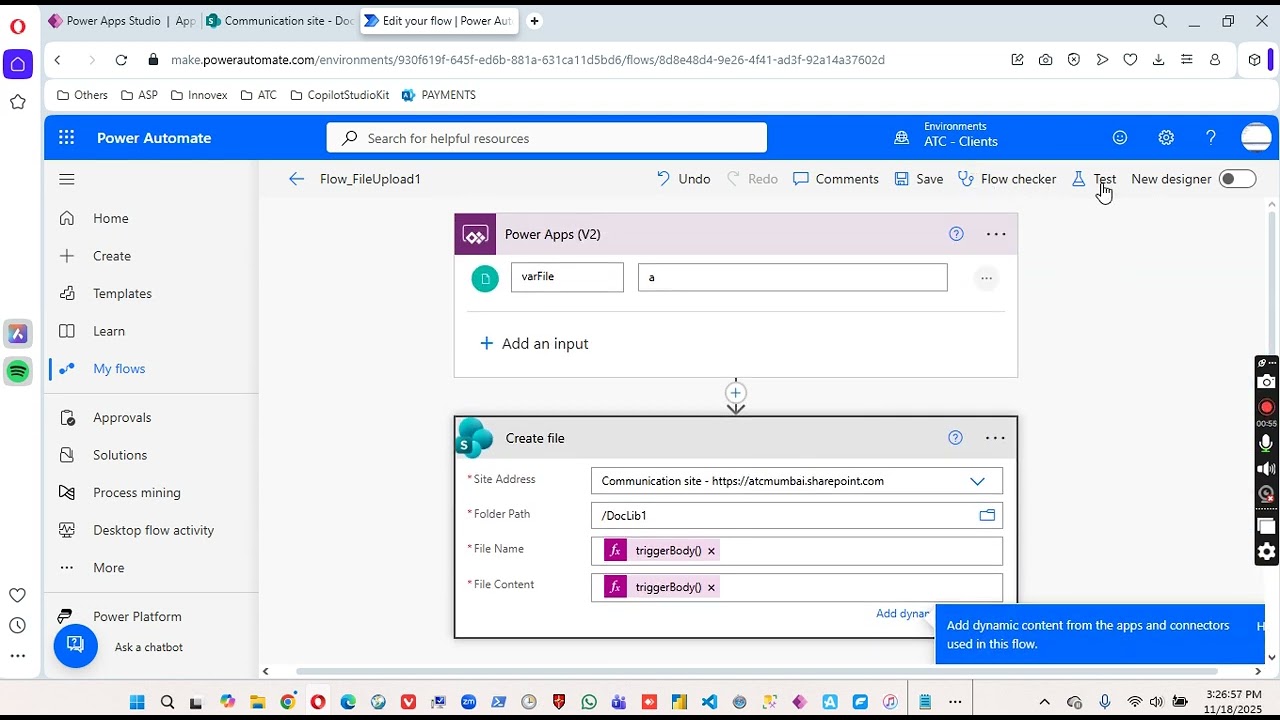1280x720 pixels.
Task: Open the user account avatar
Action: point(1256,138)
